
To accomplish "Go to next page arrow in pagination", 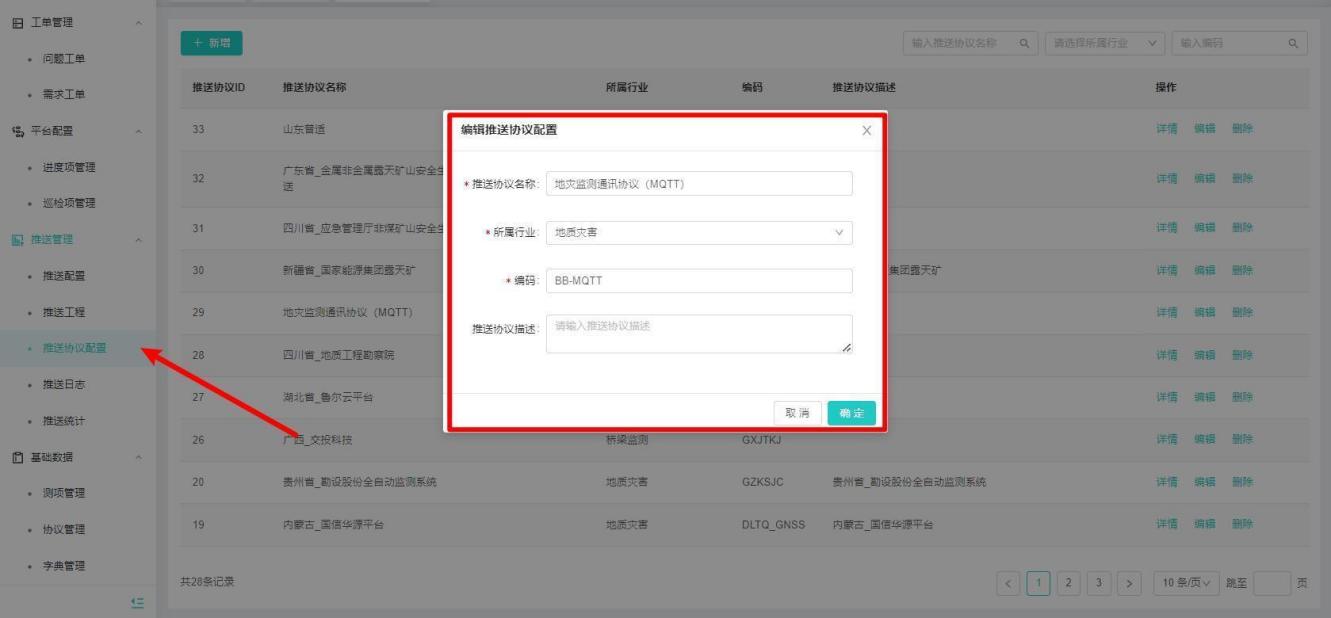I will 1129,582.
